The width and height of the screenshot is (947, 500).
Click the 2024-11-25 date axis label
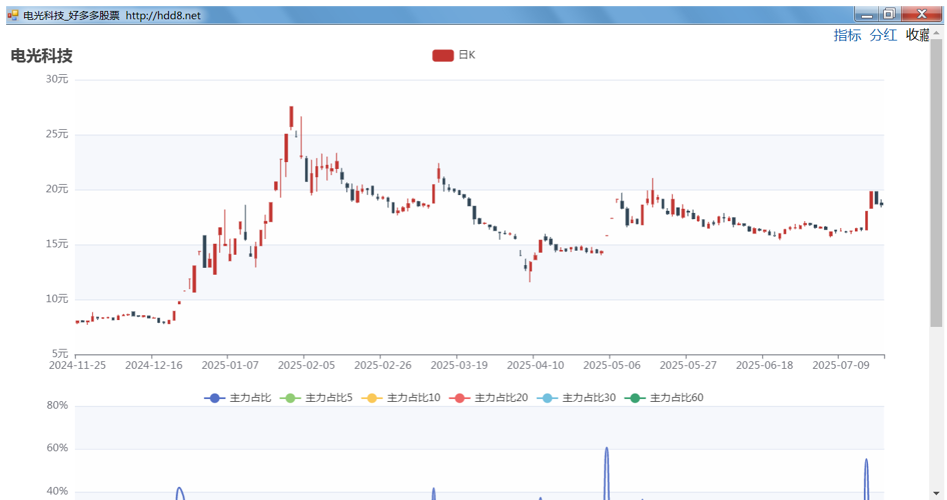(77, 365)
